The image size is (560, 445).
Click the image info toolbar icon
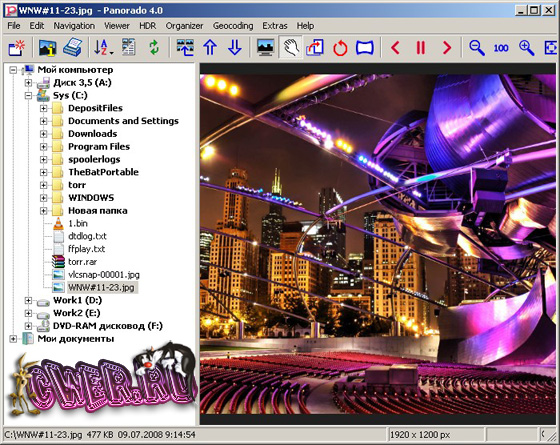coord(48,48)
